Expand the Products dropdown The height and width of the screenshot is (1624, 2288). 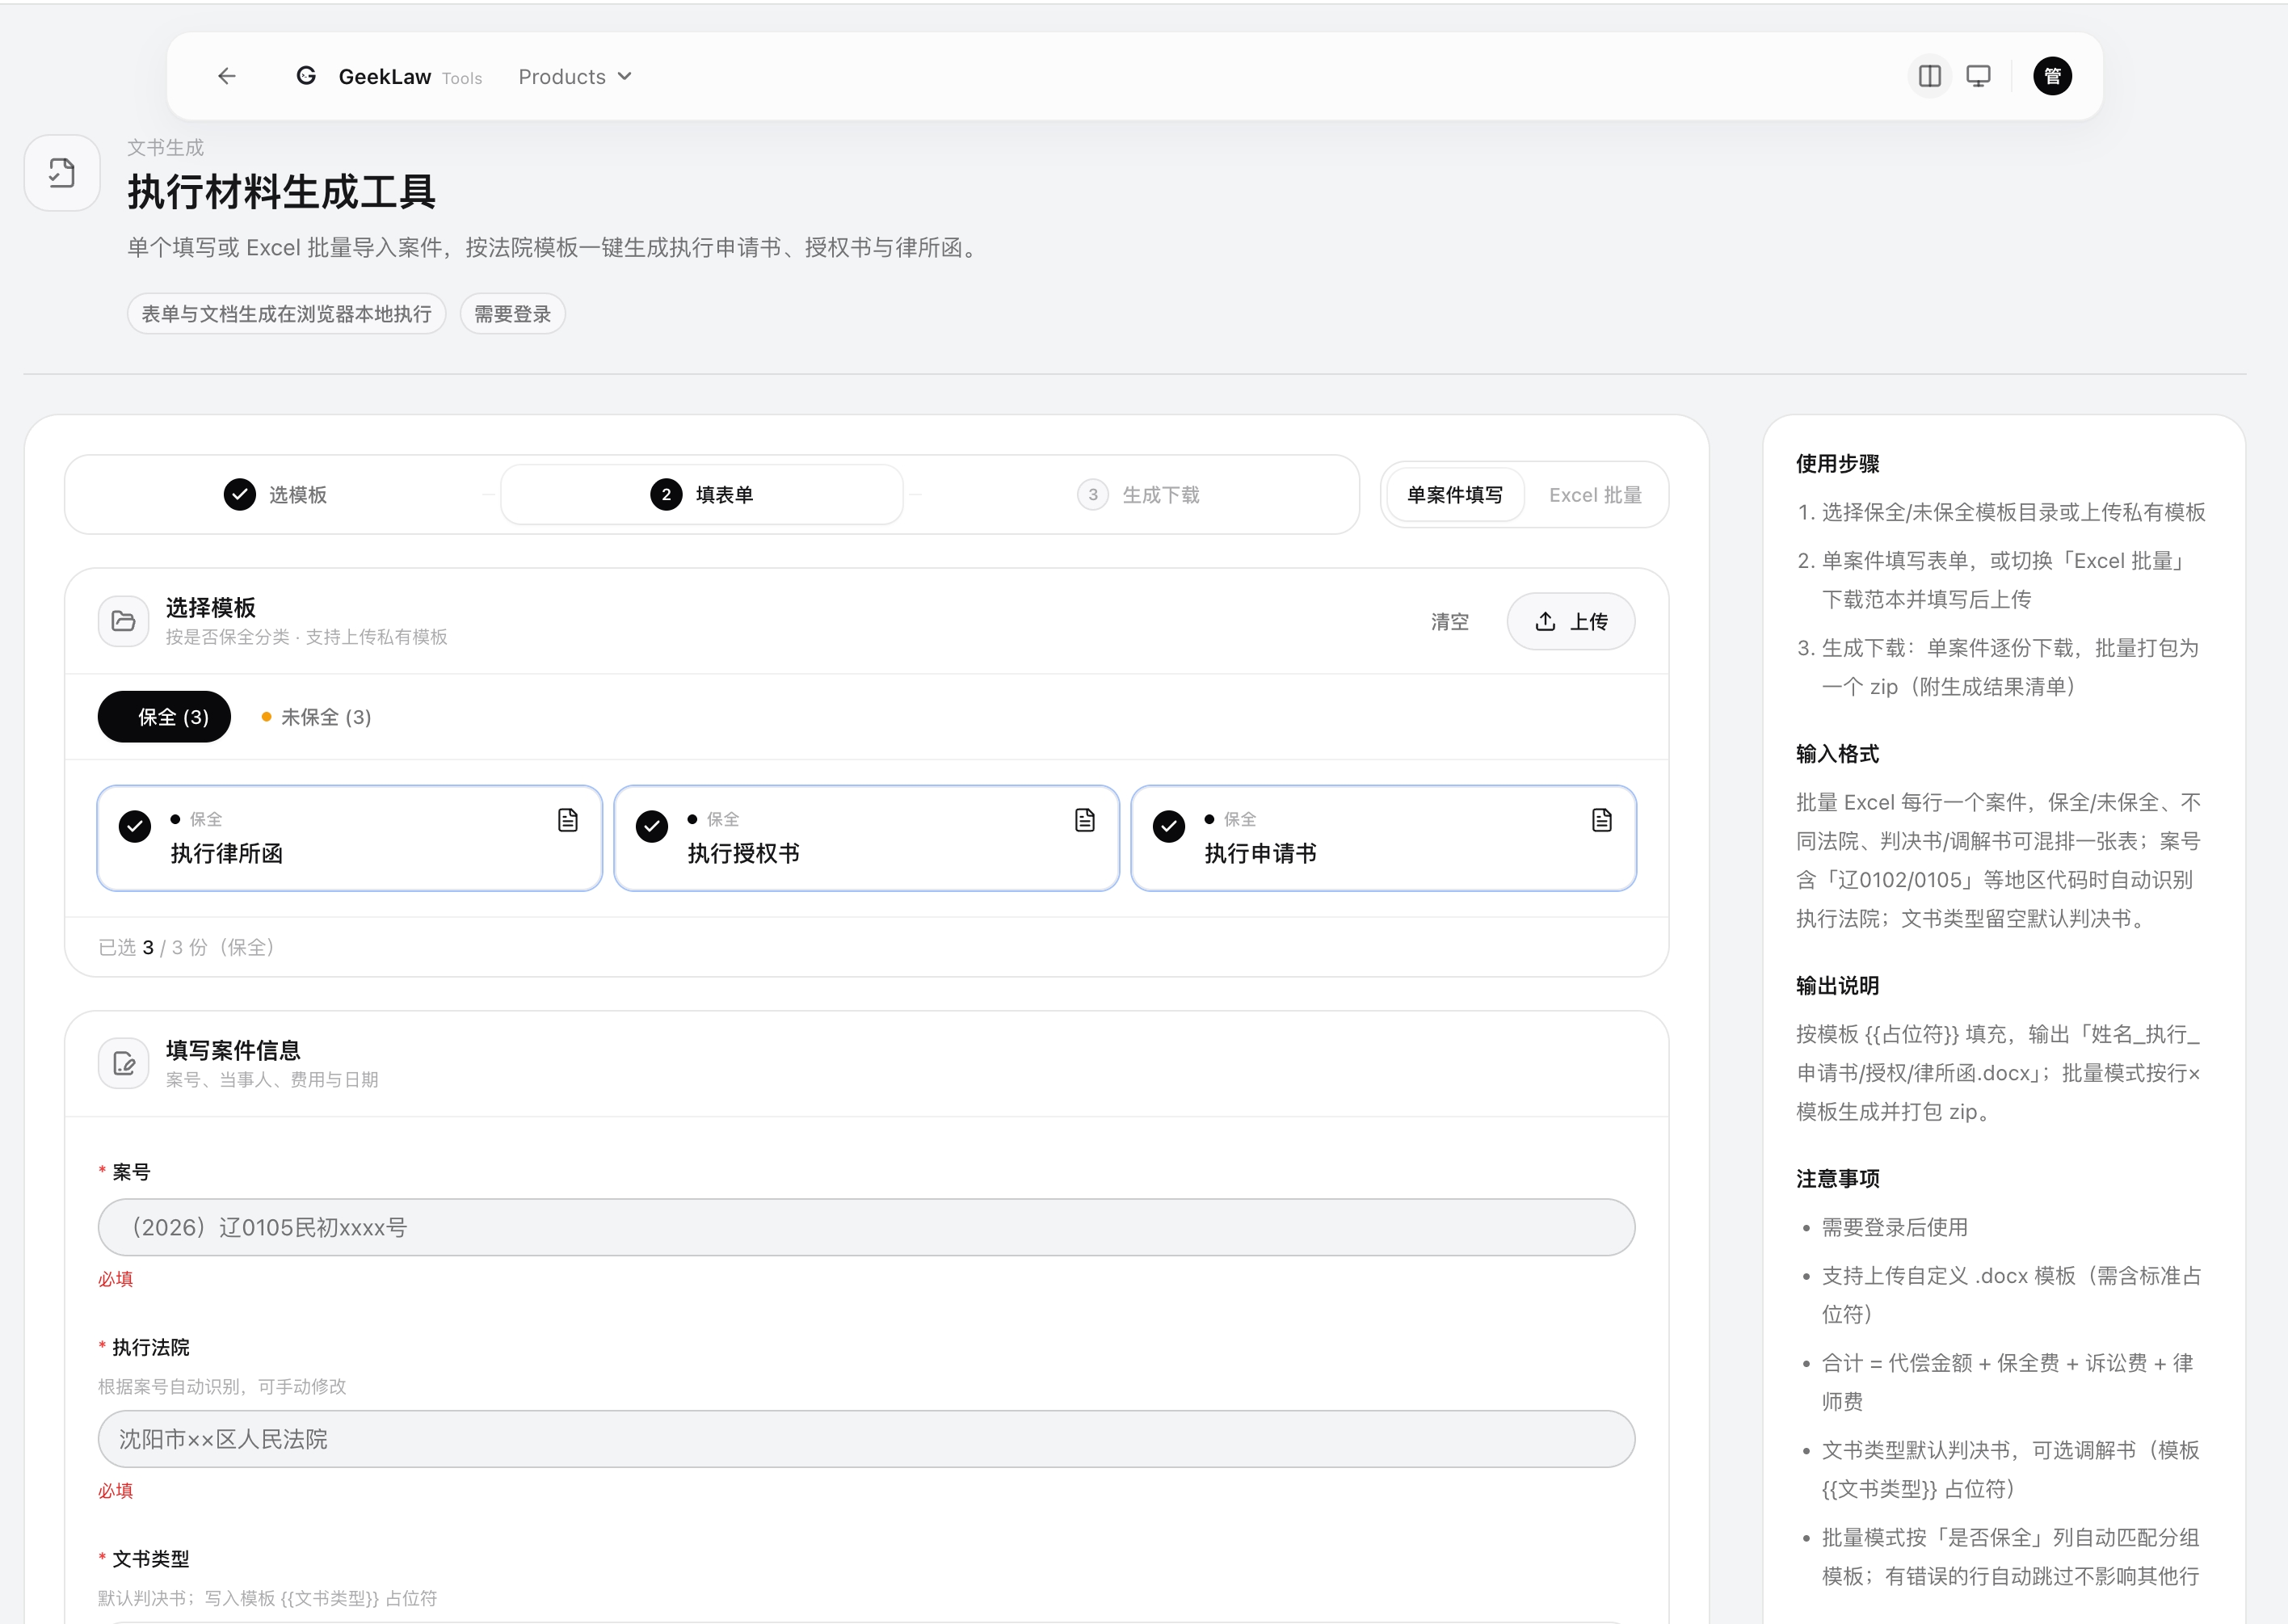click(x=575, y=76)
